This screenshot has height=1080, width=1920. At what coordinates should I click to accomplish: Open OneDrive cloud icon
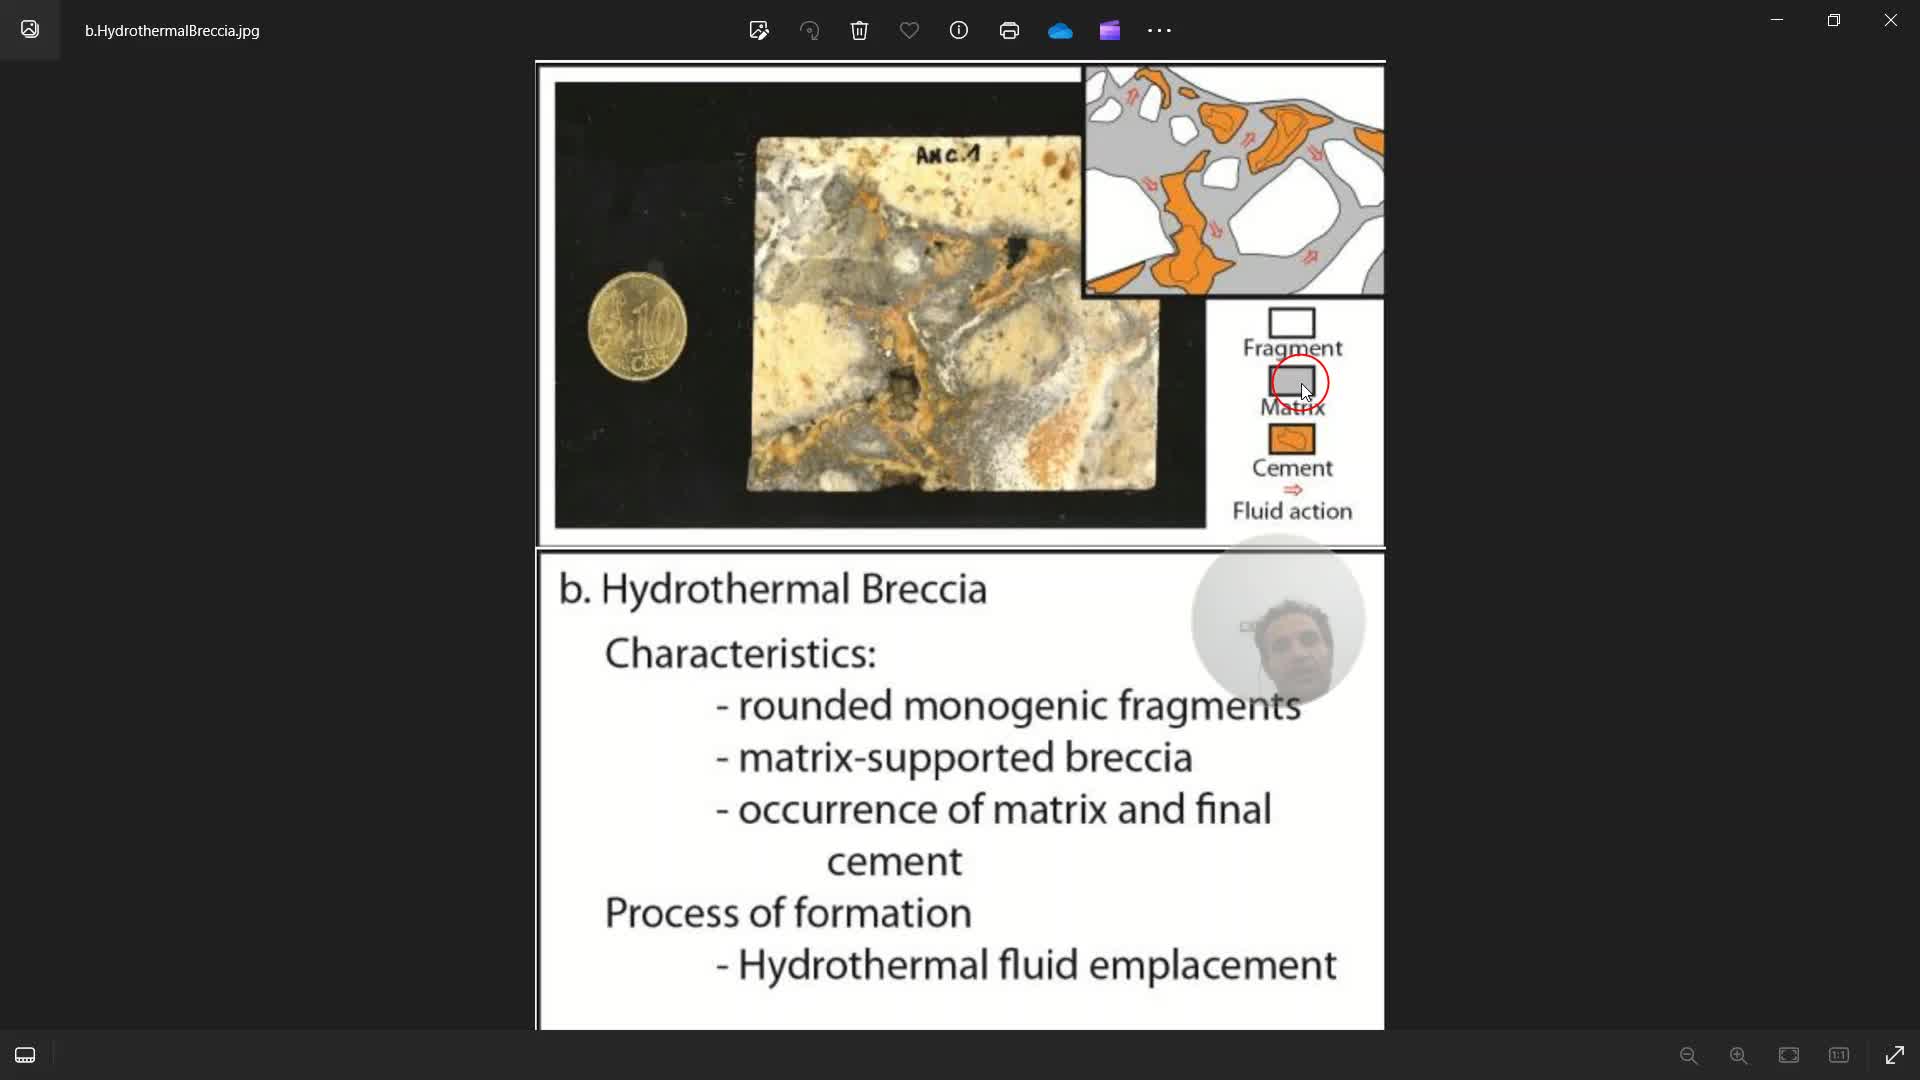click(x=1060, y=30)
